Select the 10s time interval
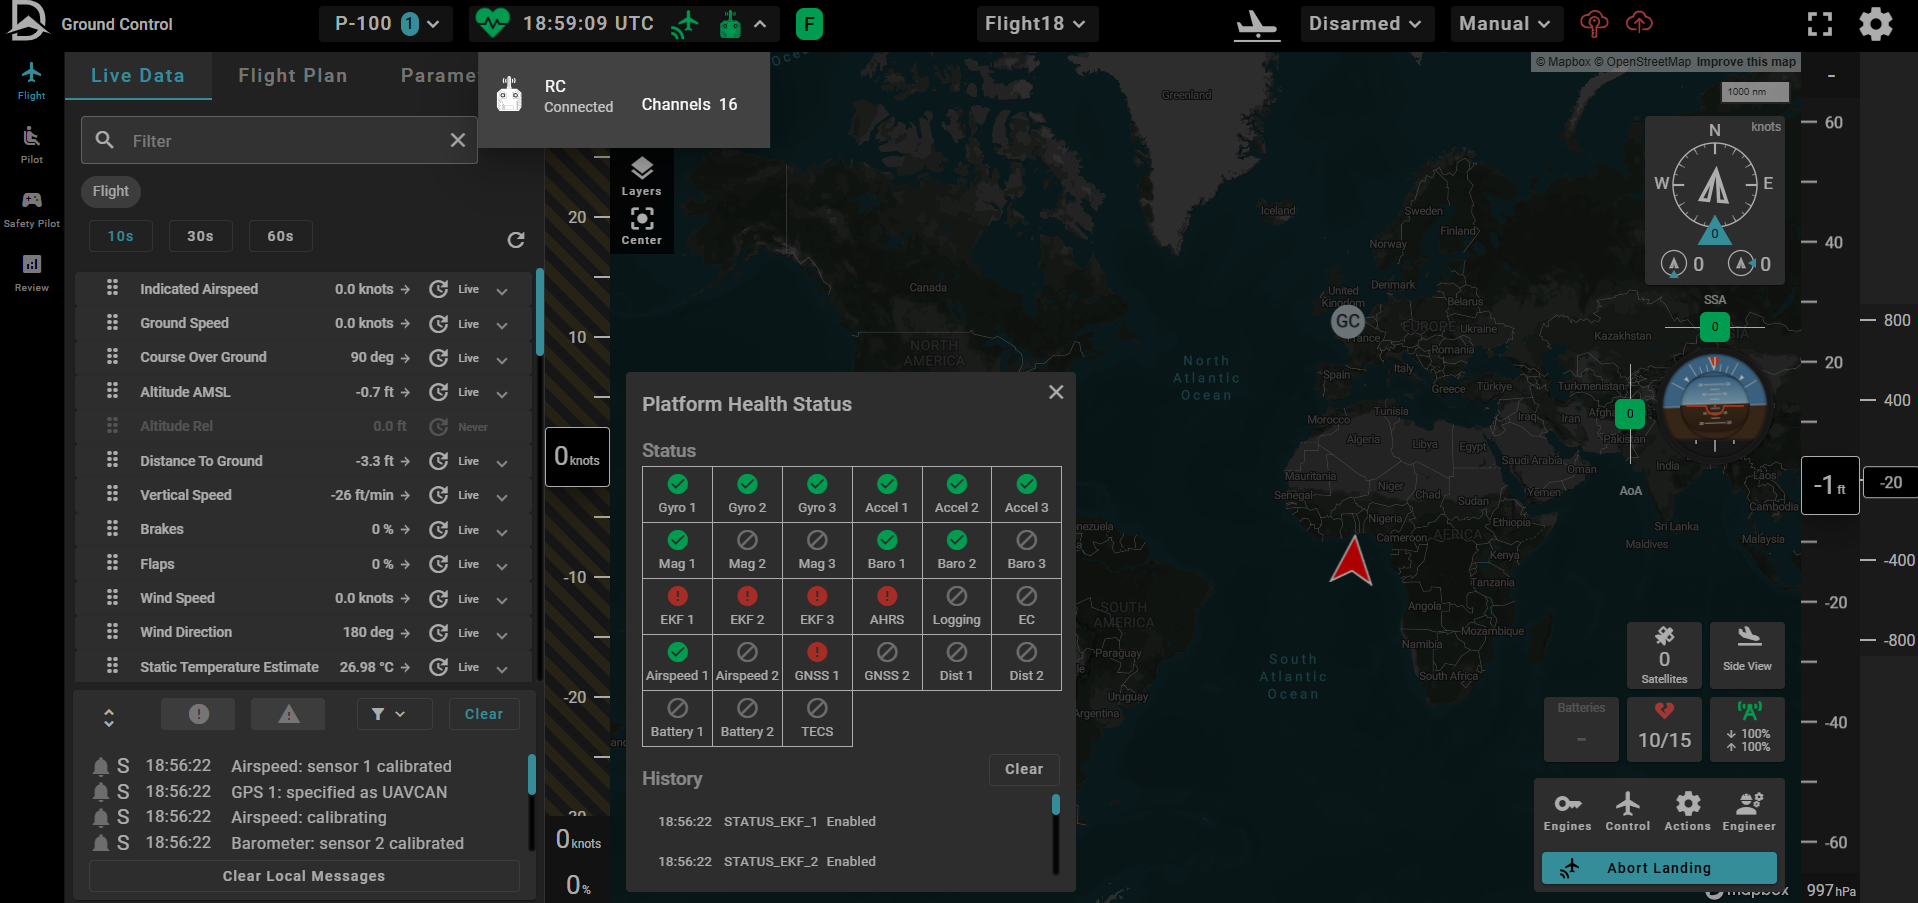This screenshot has width=1918, height=903. click(121, 236)
